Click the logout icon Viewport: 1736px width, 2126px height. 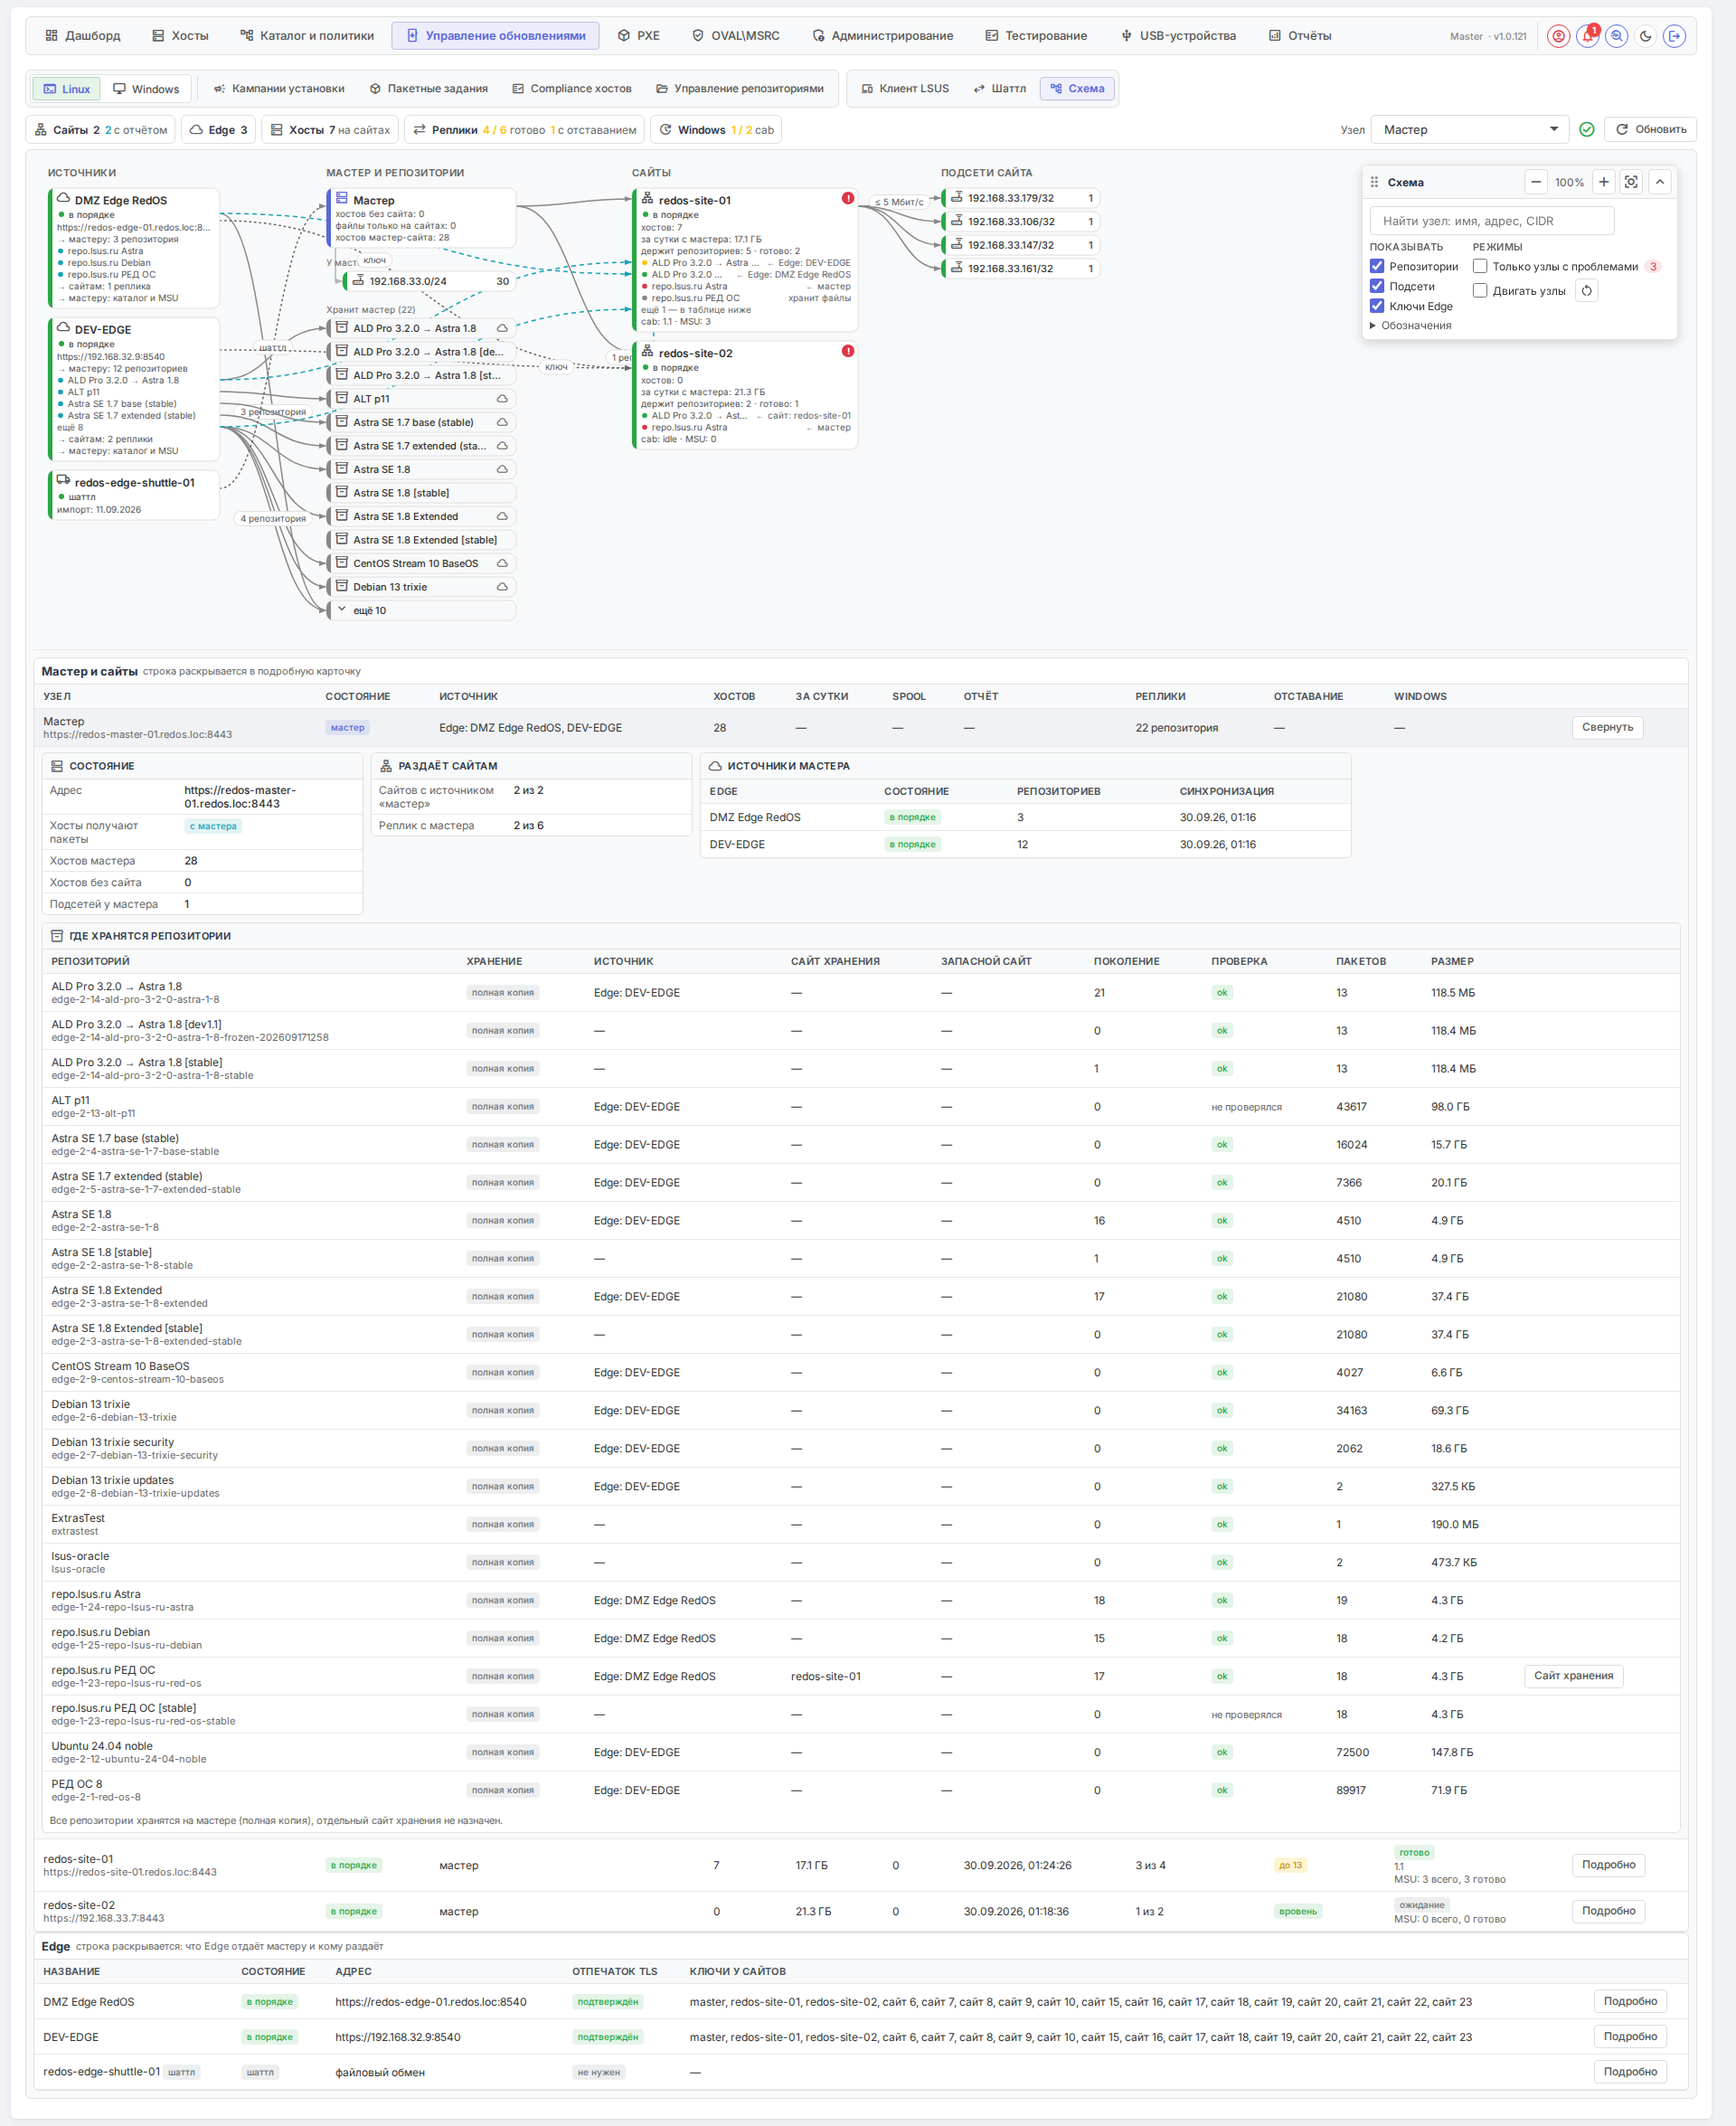[x=1674, y=36]
